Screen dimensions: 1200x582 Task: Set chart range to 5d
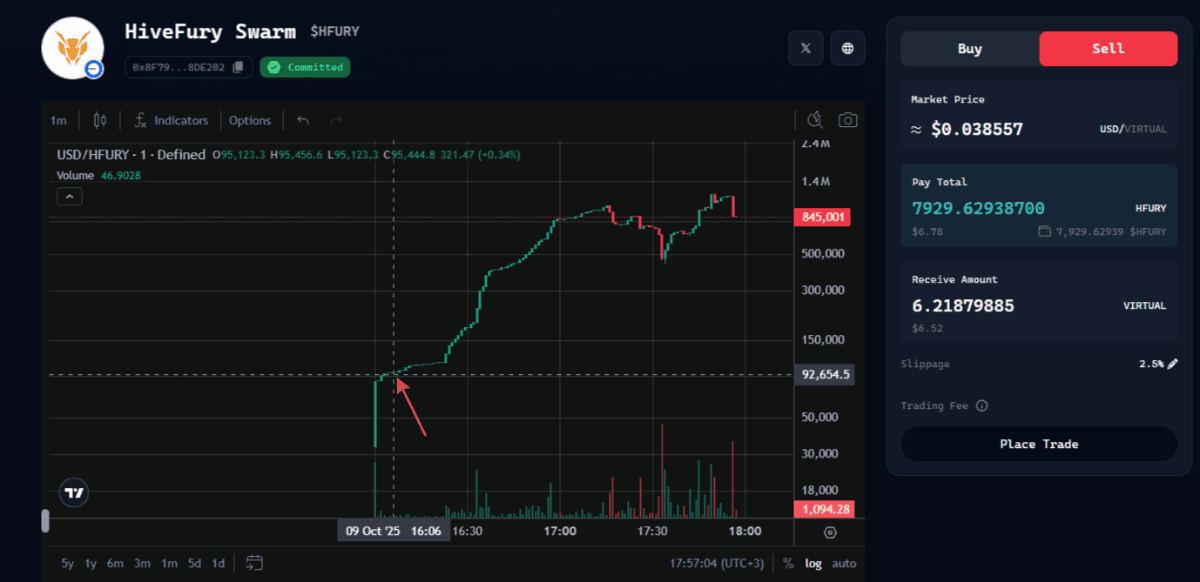194,563
